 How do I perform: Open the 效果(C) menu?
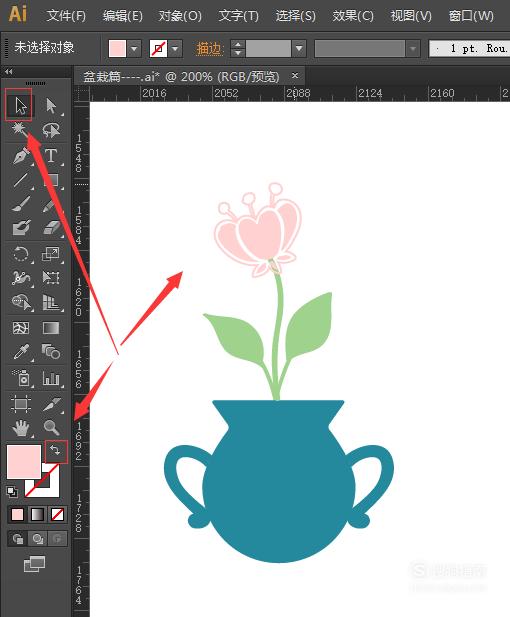(353, 16)
